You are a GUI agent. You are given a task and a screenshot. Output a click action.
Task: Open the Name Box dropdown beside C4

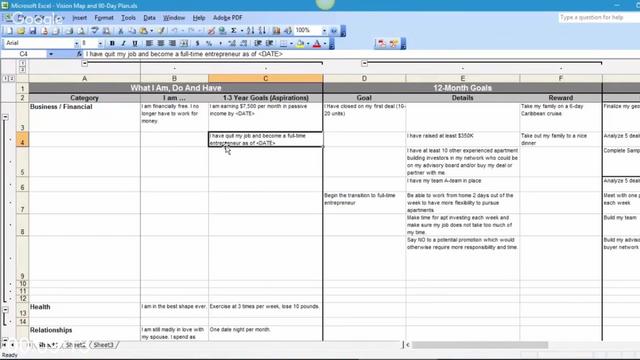click(51, 54)
